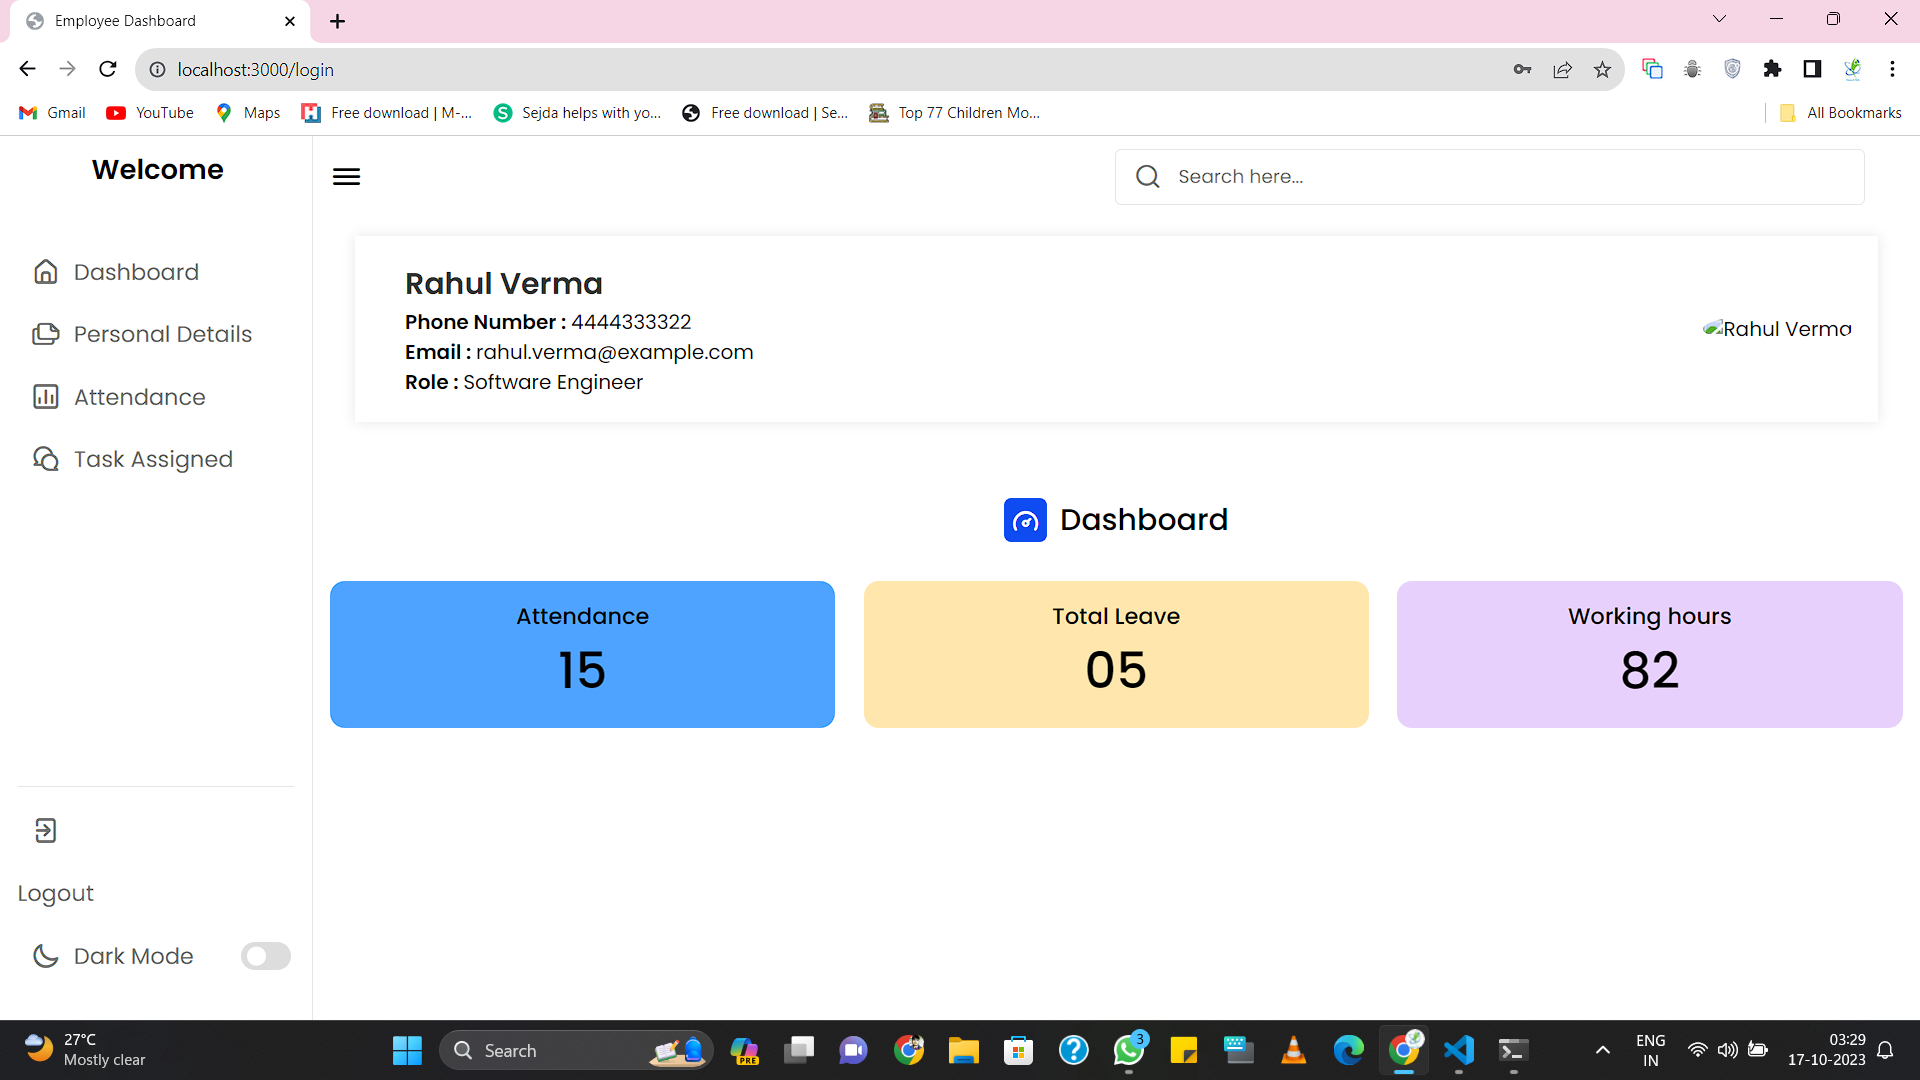Bookmark the page using the star toggle

[x=1602, y=69]
